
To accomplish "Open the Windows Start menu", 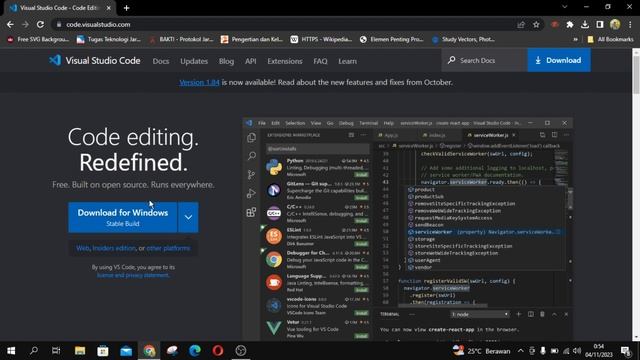I will click(x=11, y=351).
